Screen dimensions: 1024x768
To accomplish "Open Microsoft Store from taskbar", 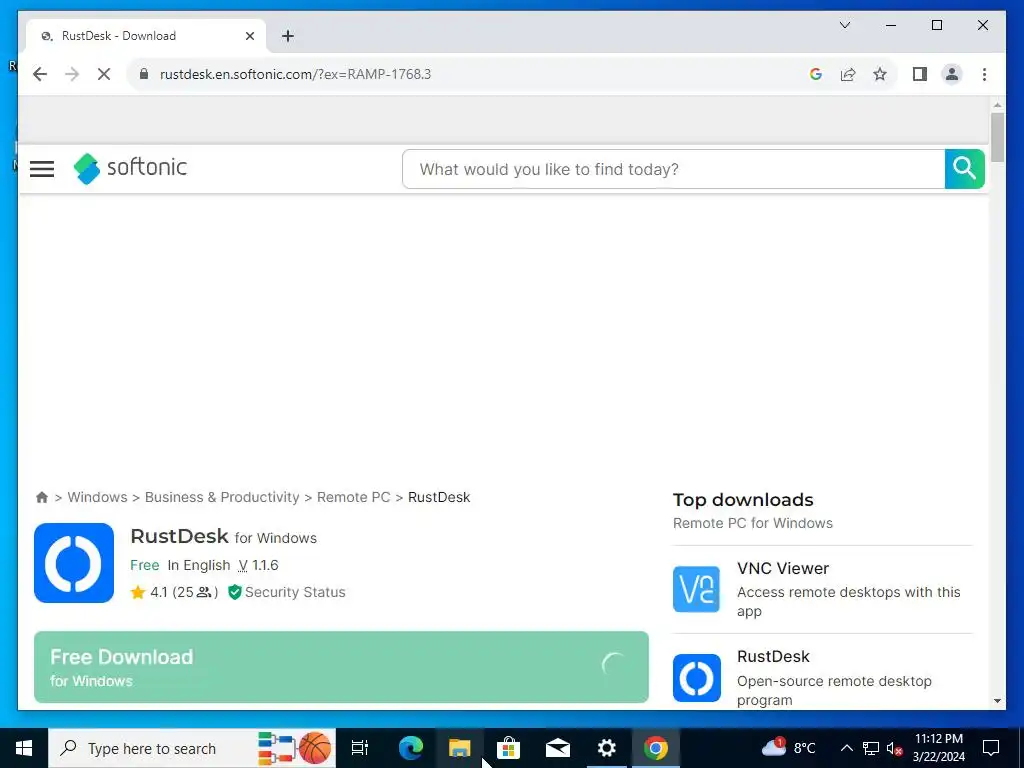I will pyautogui.click(x=508, y=748).
